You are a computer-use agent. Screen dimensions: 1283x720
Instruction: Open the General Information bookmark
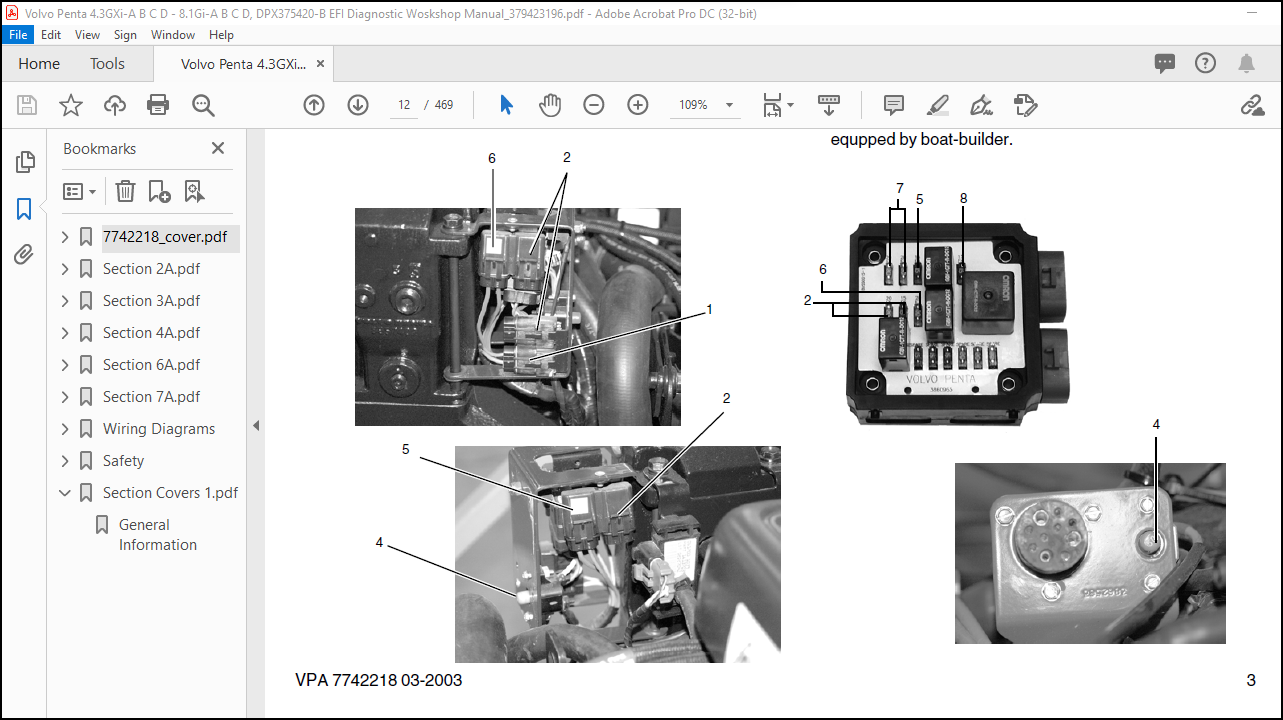(157, 535)
